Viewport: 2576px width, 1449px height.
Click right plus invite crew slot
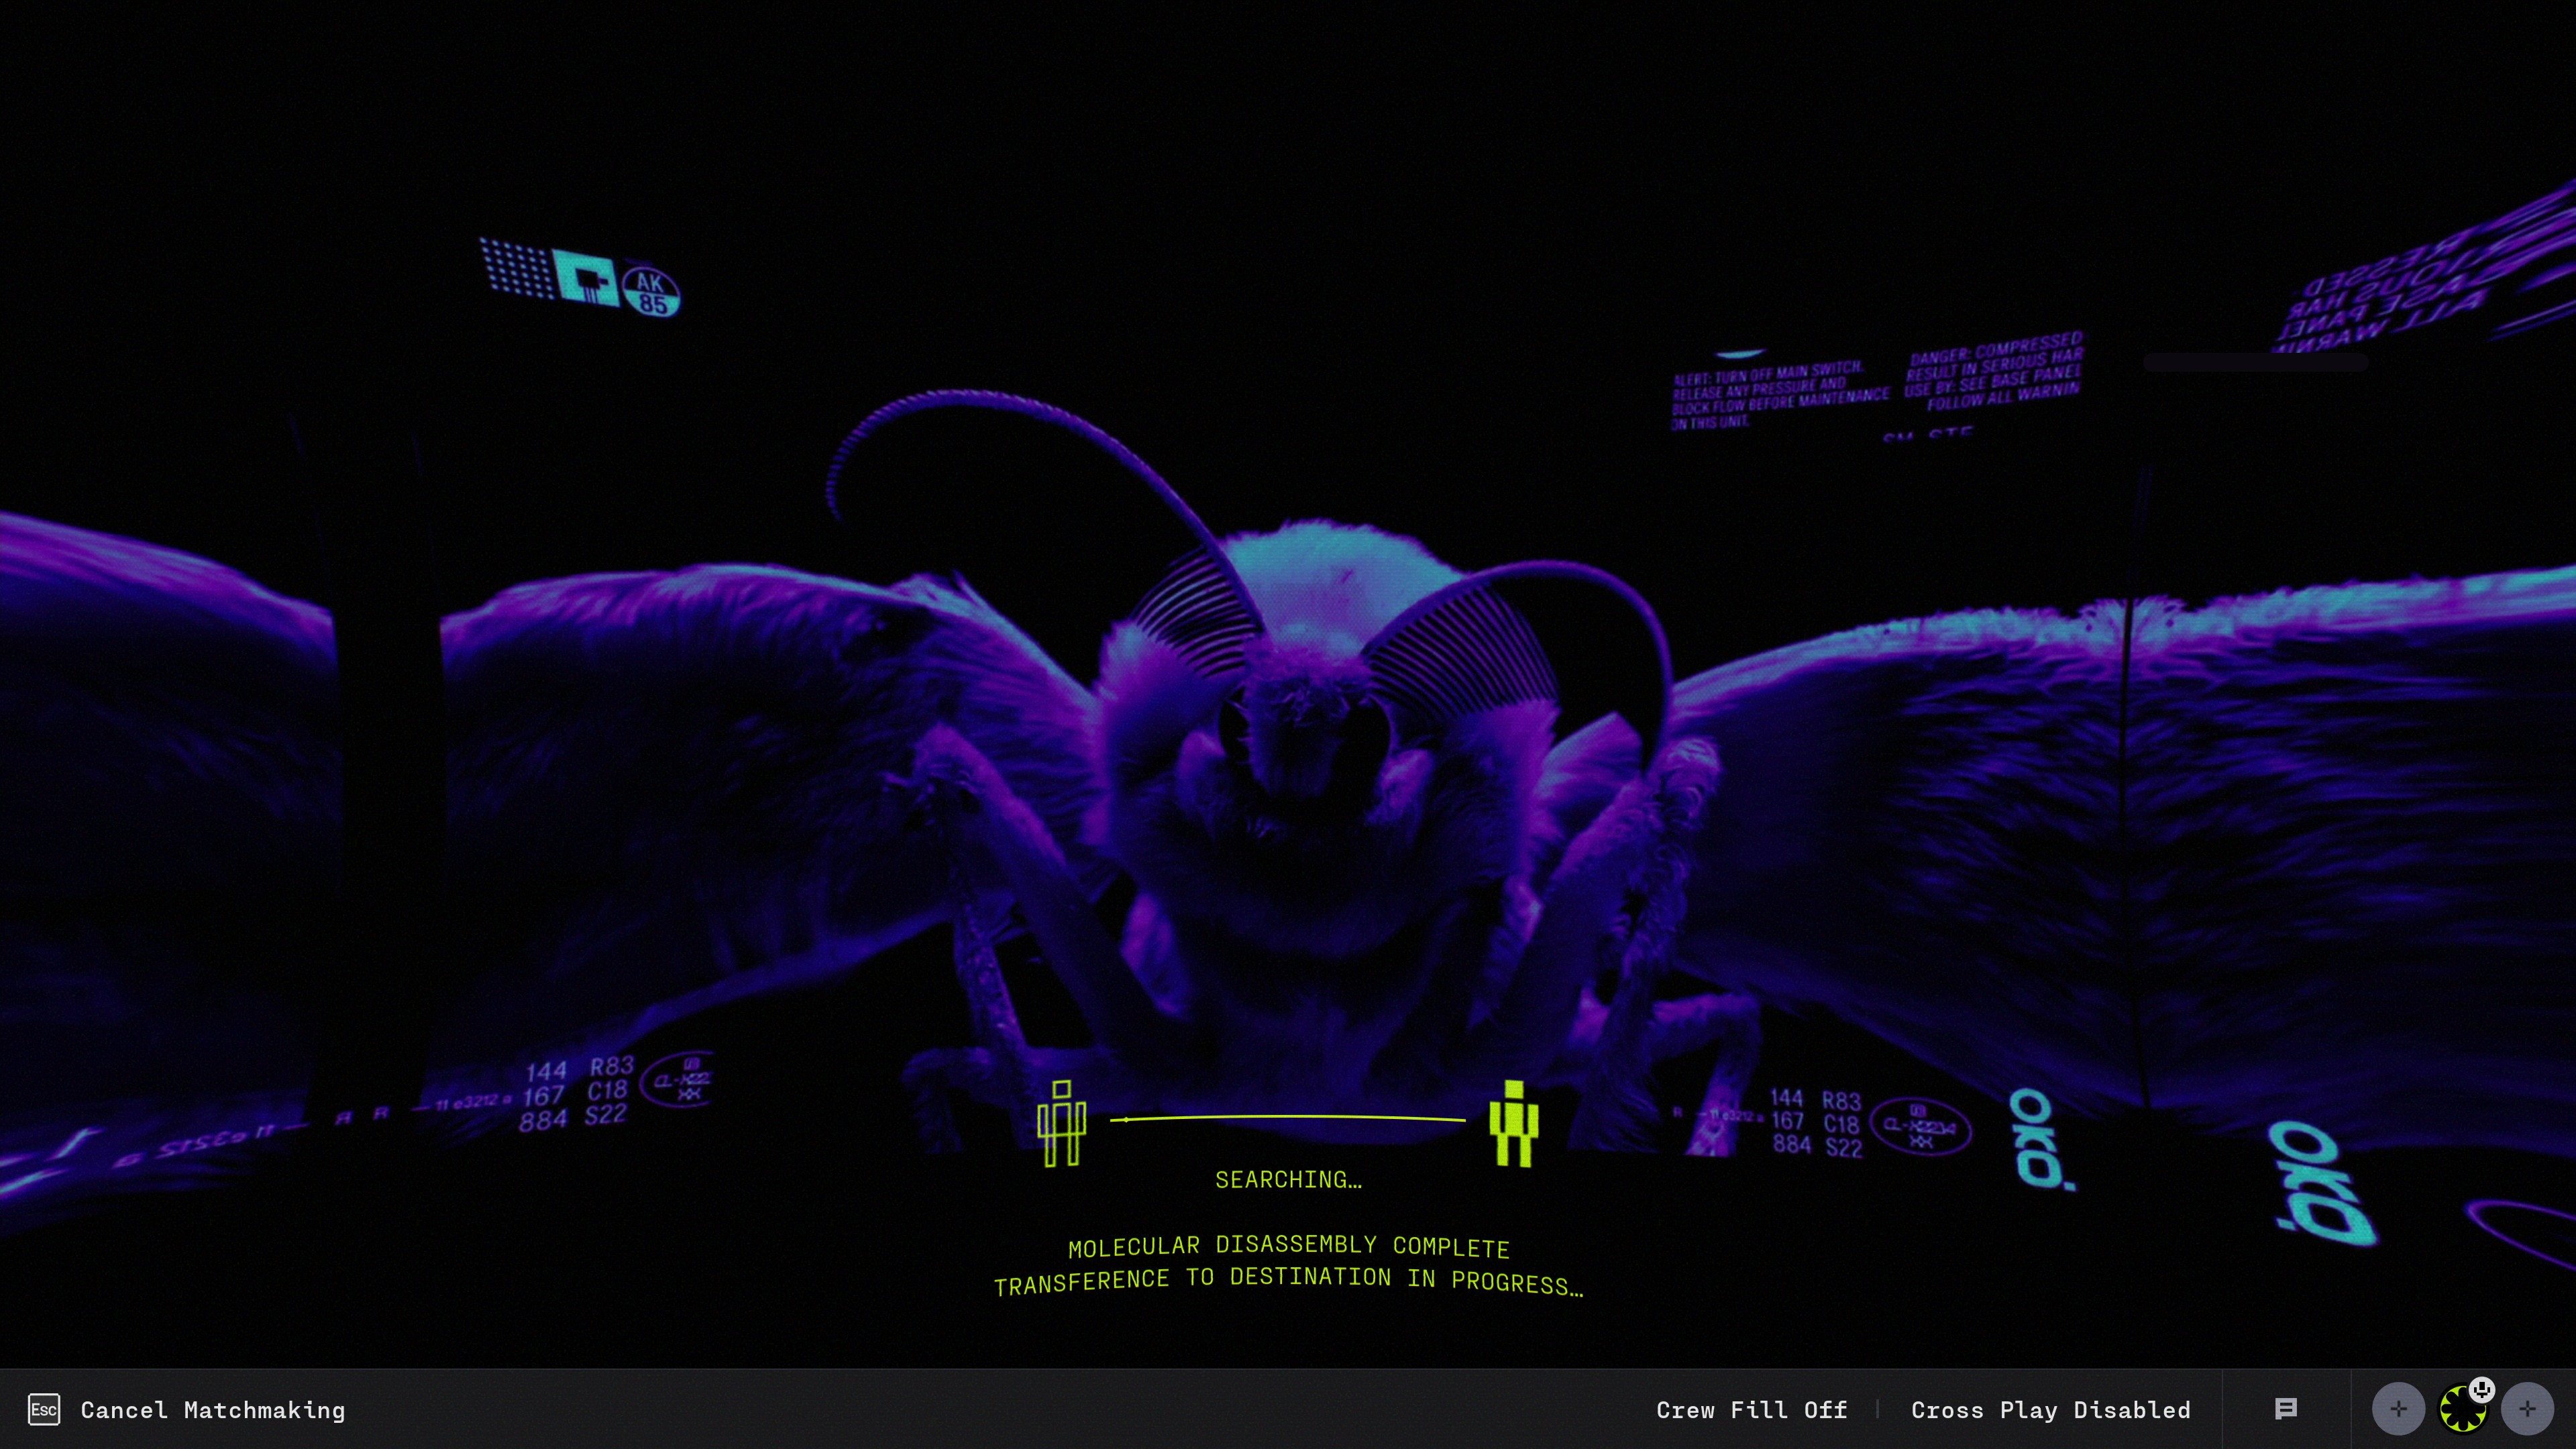point(2527,1409)
